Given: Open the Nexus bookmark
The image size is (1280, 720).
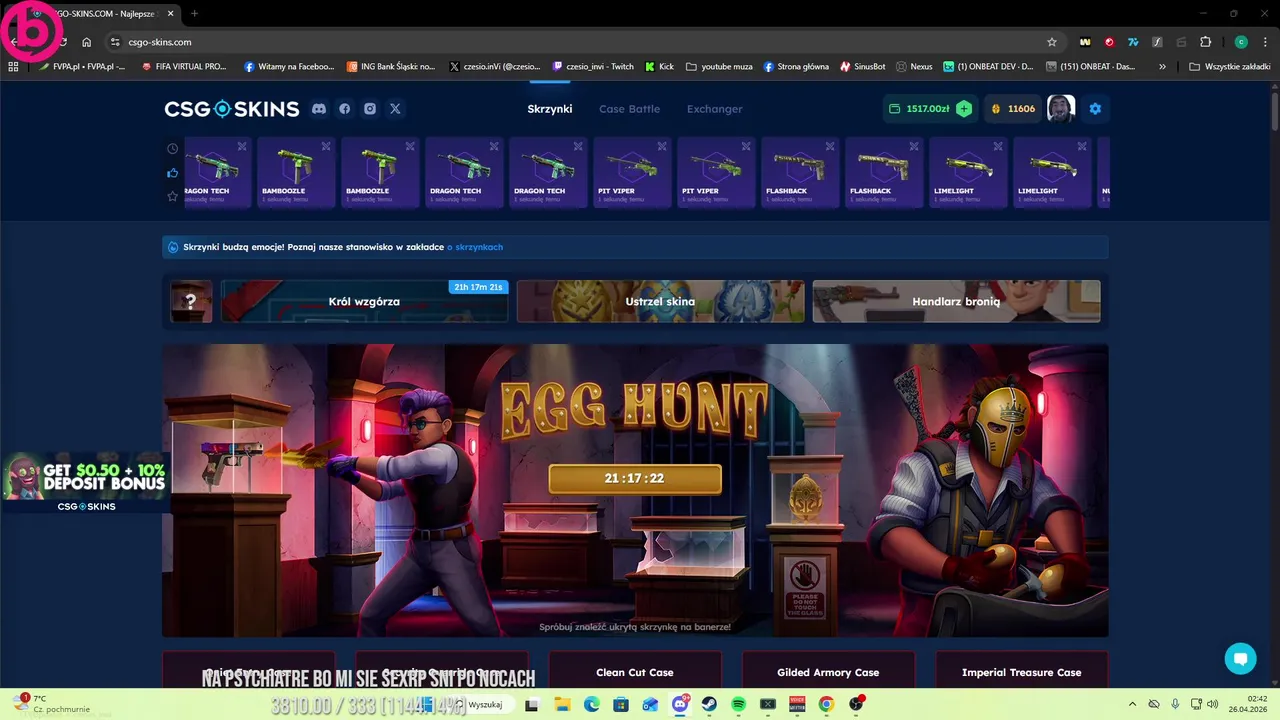Looking at the screenshot, I should [914, 67].
